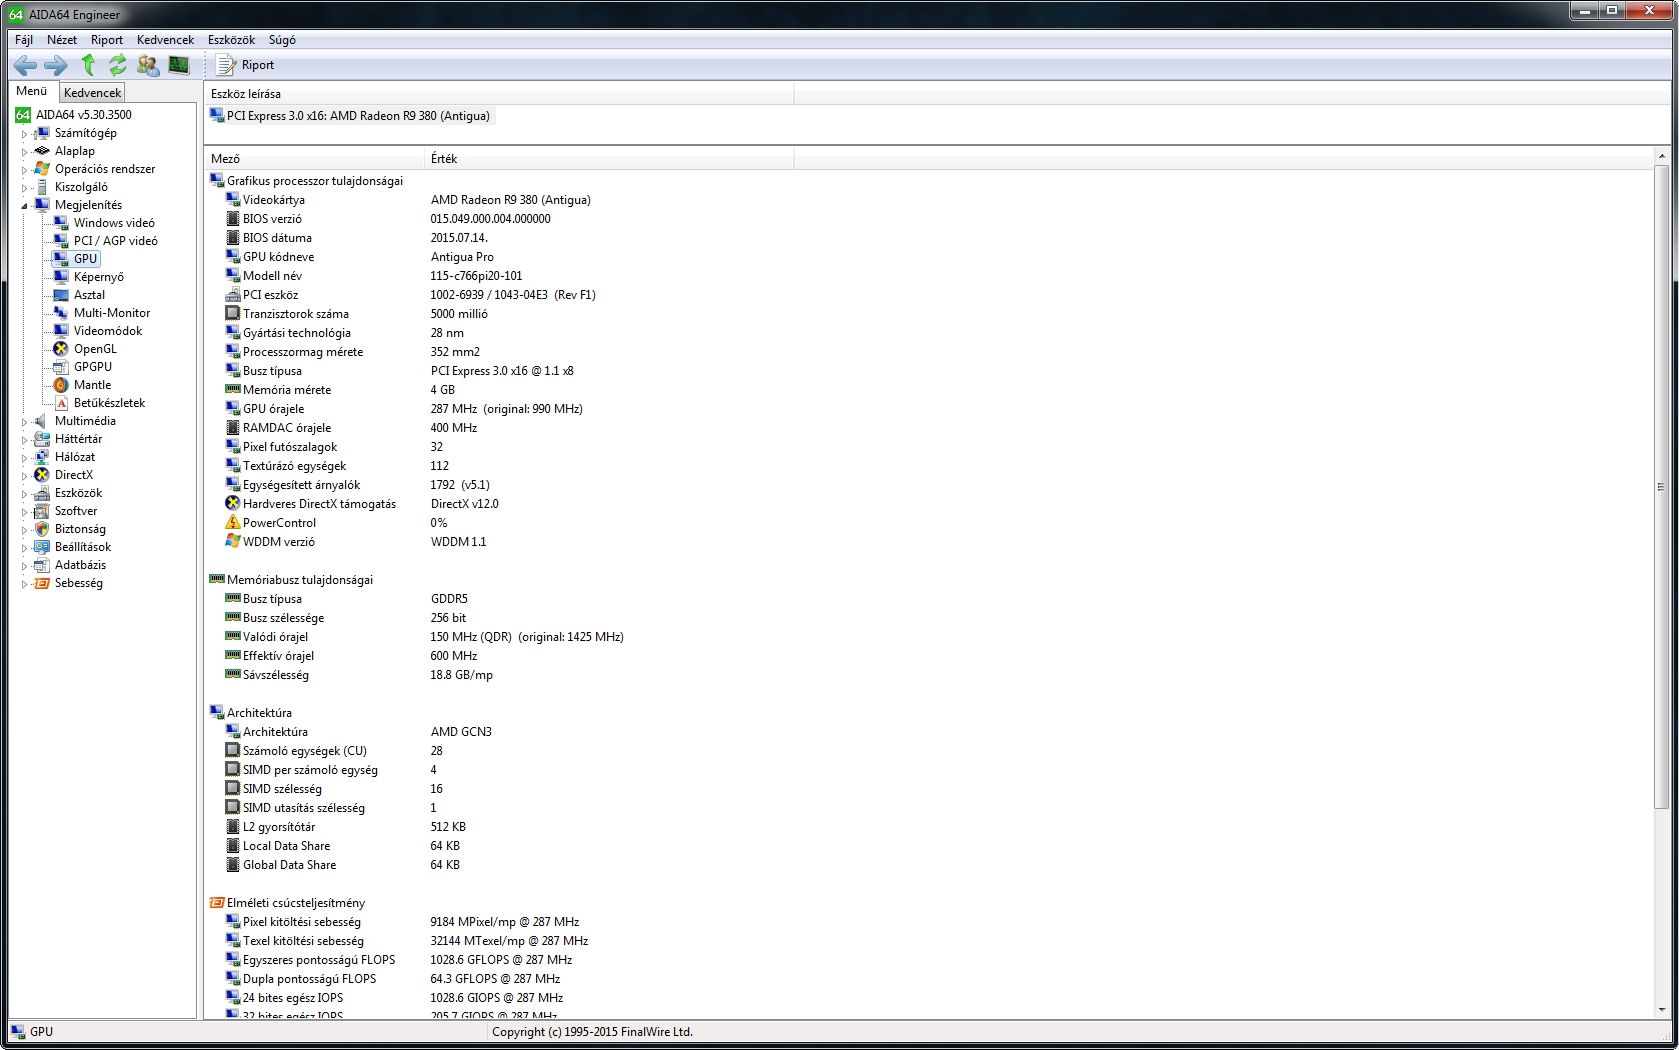Open the Kedvencek menu in menu bar
This screenshot has height=1050, width=1679.
[165, 40]
